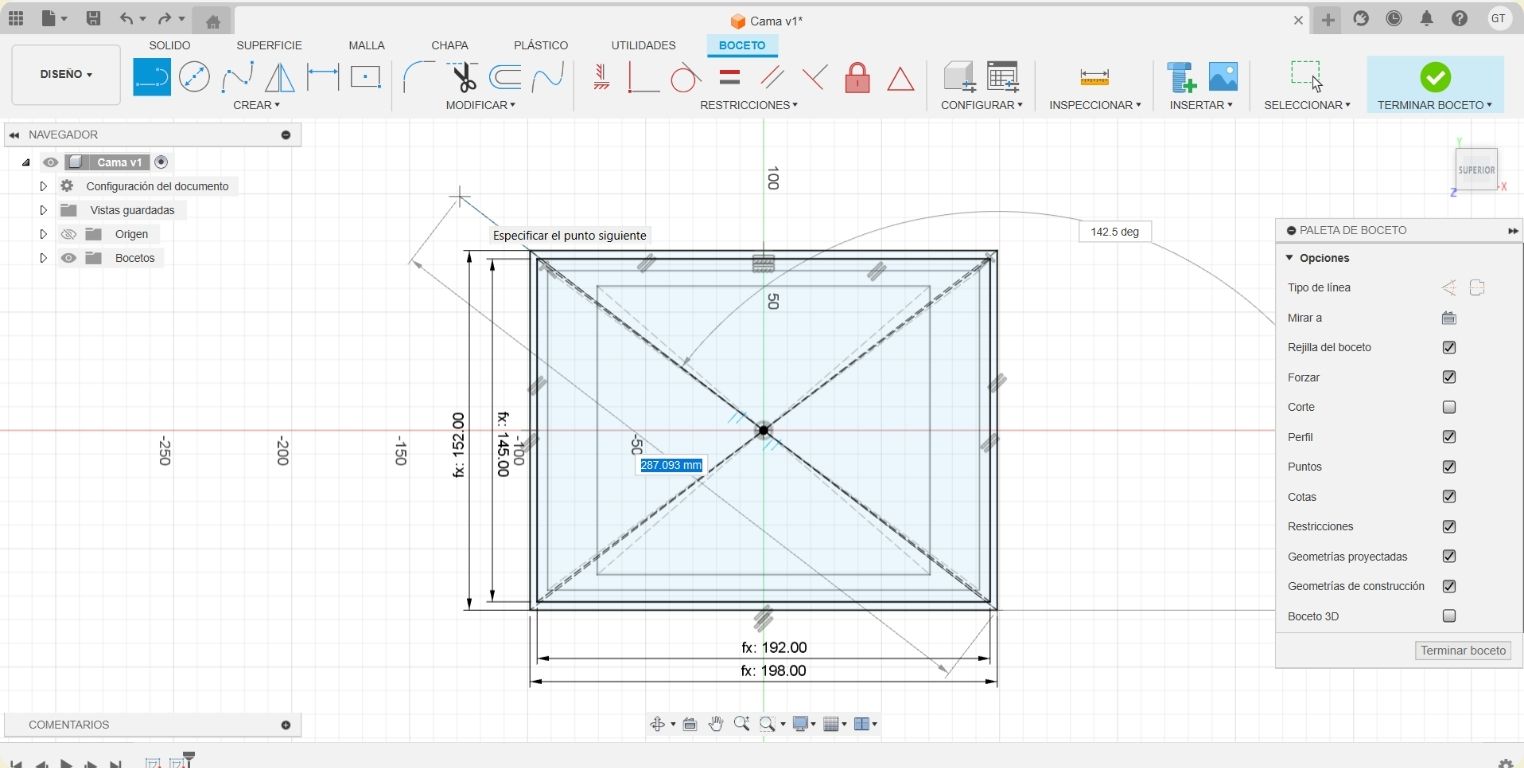Click the Save icon
Screen dimensions: 1524x768
[x=93, y=19]
